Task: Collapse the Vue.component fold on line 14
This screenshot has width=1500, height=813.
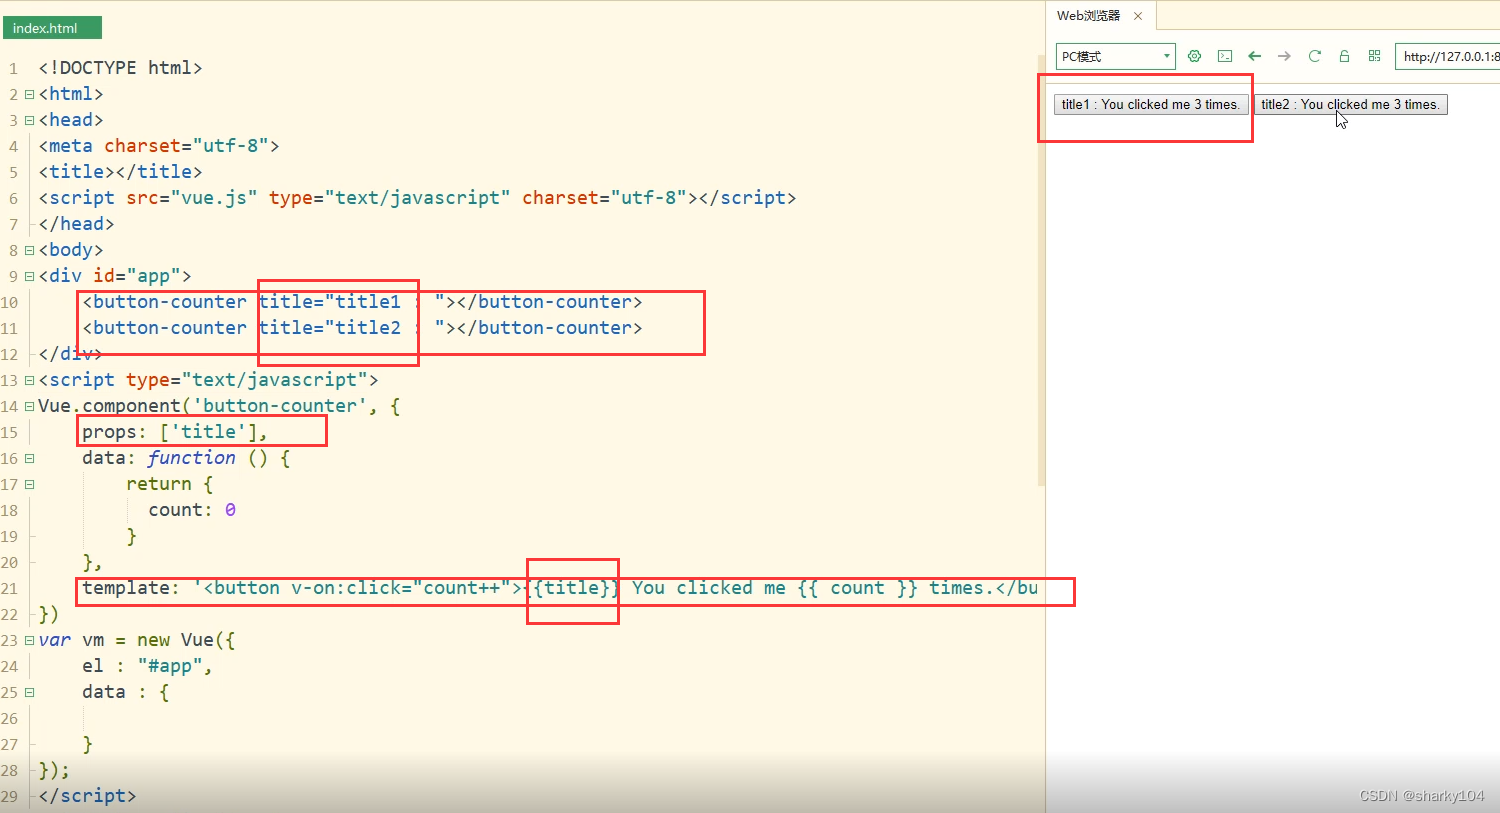Action: pyautogui.click(x=29, y=406)
